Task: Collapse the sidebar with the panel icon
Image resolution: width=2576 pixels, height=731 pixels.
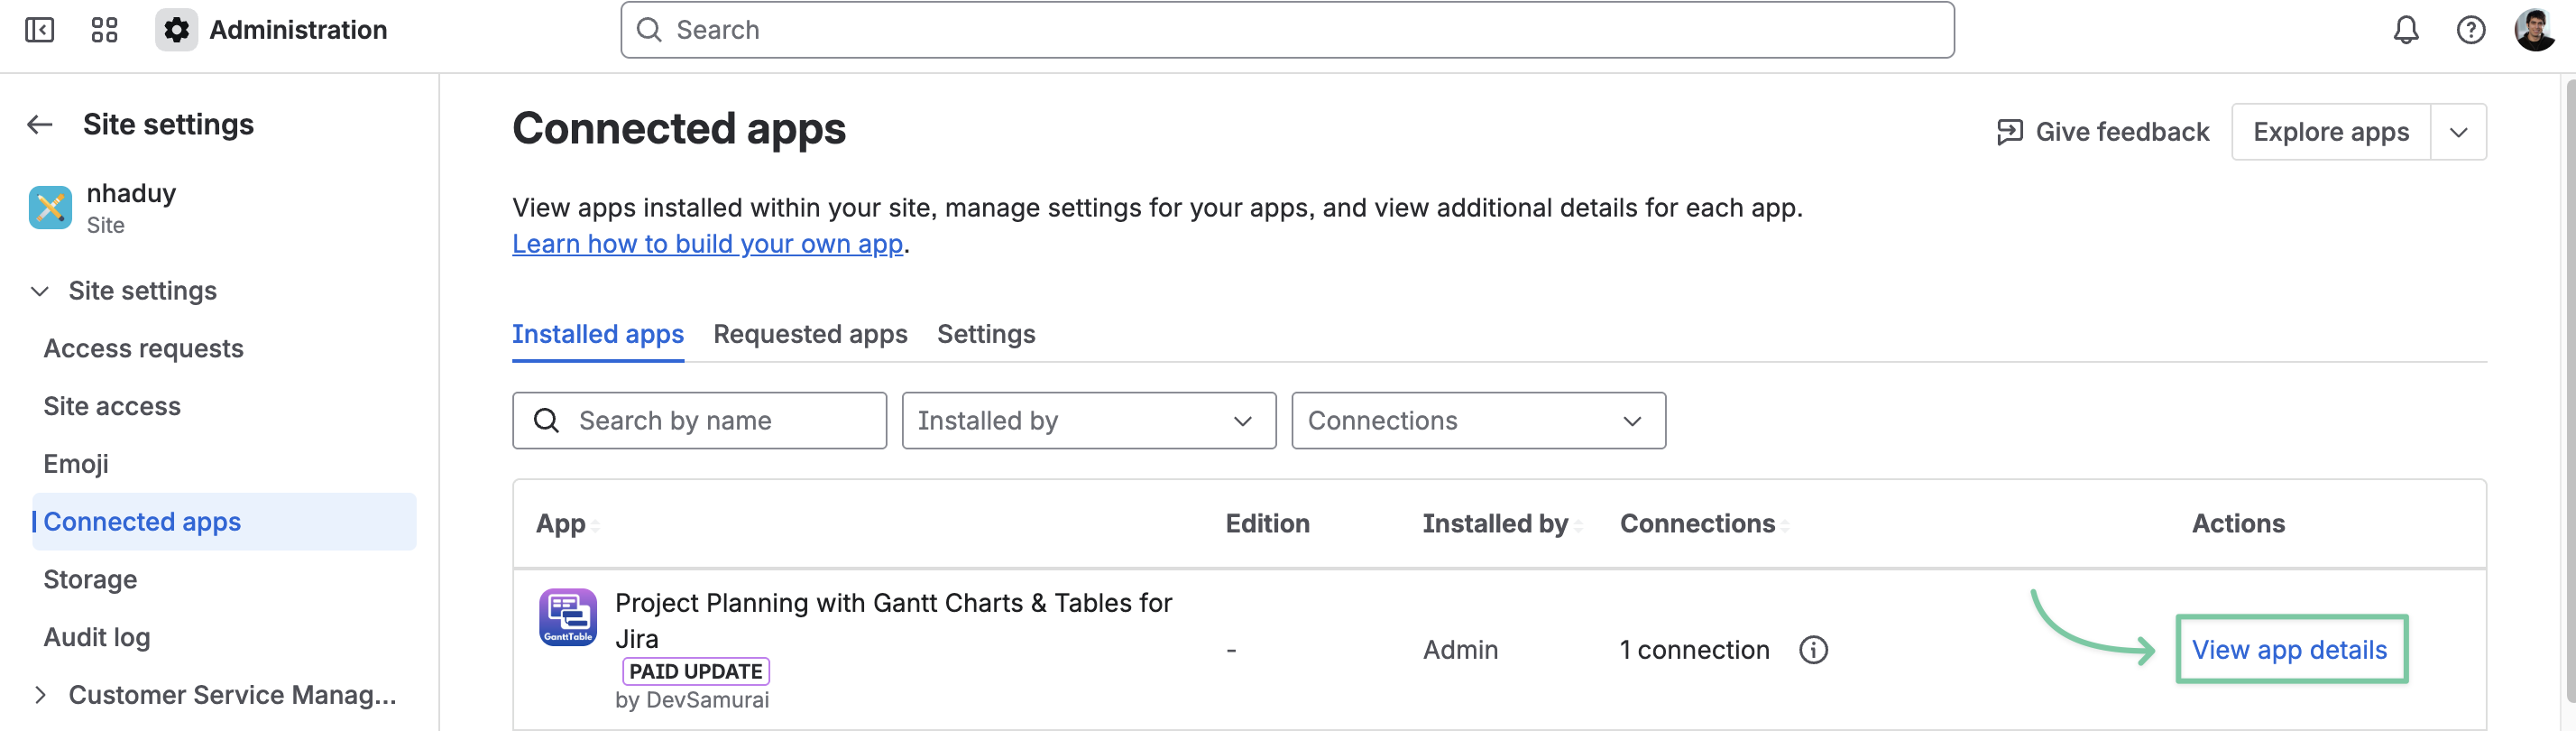Action: click(x=39, y=30)
